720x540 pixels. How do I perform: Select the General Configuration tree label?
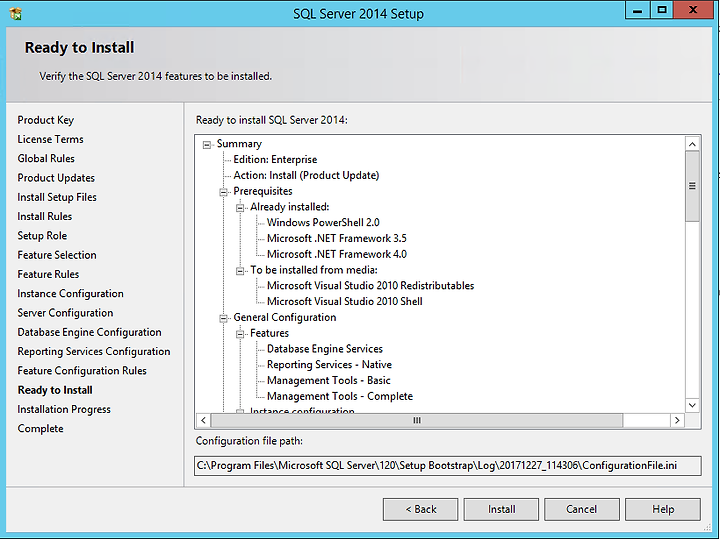[x=285, y=317]
